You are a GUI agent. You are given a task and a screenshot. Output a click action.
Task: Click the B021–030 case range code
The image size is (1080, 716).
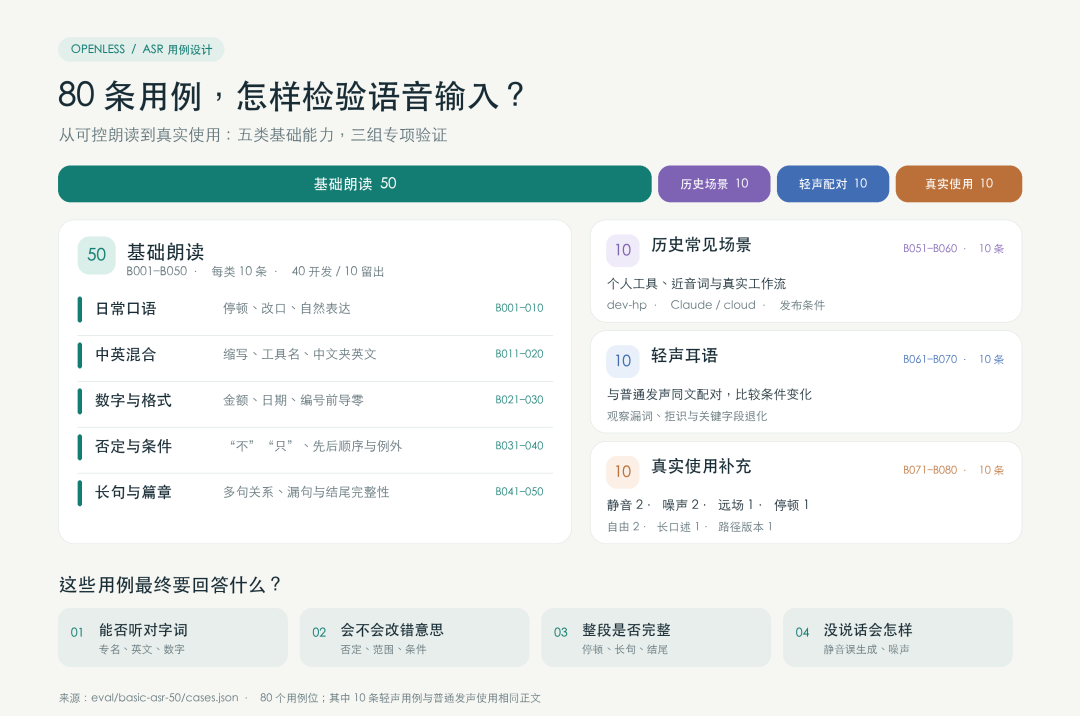519,400
